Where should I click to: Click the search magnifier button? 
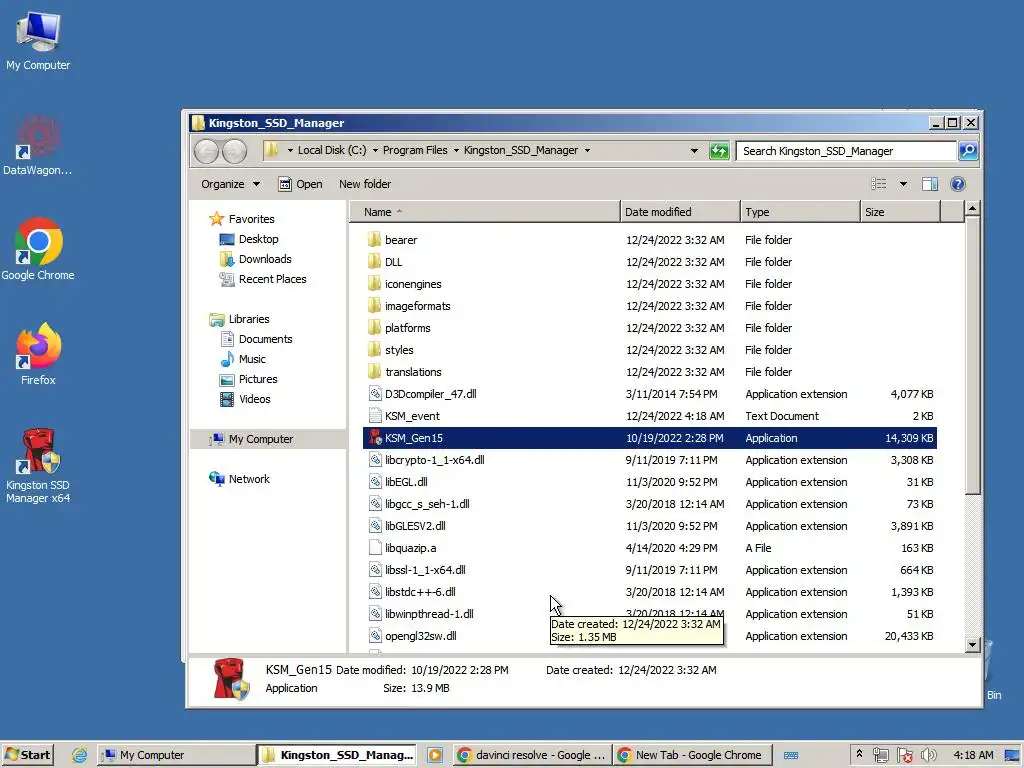[x=967, y=151]
